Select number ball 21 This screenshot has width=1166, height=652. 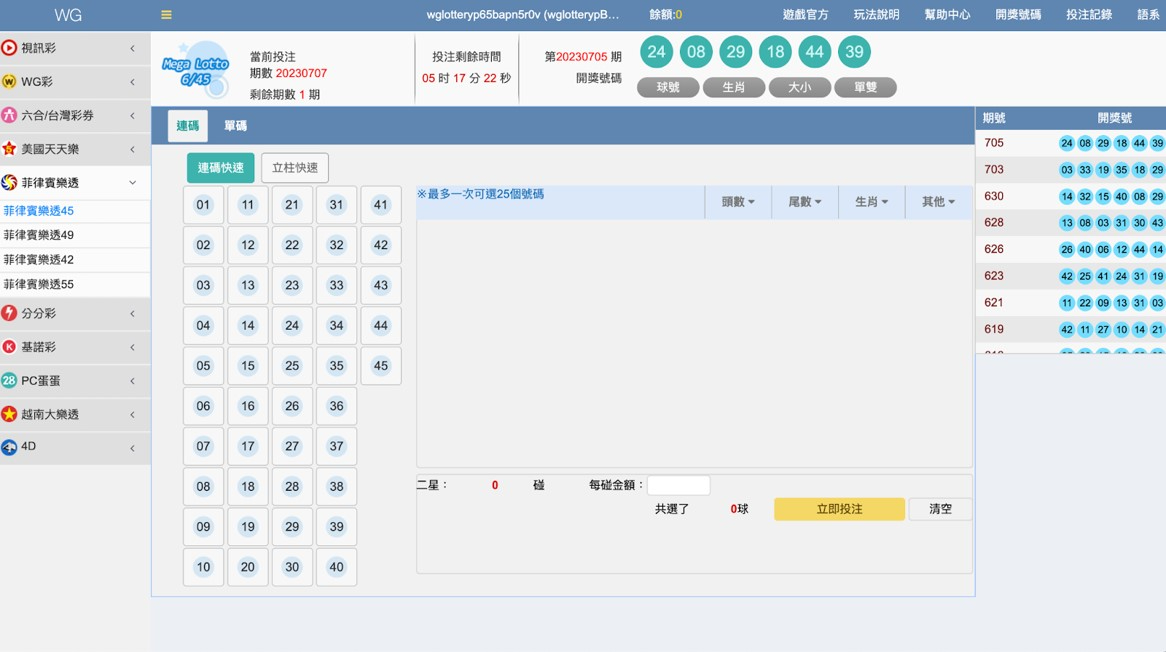[292, 205]
